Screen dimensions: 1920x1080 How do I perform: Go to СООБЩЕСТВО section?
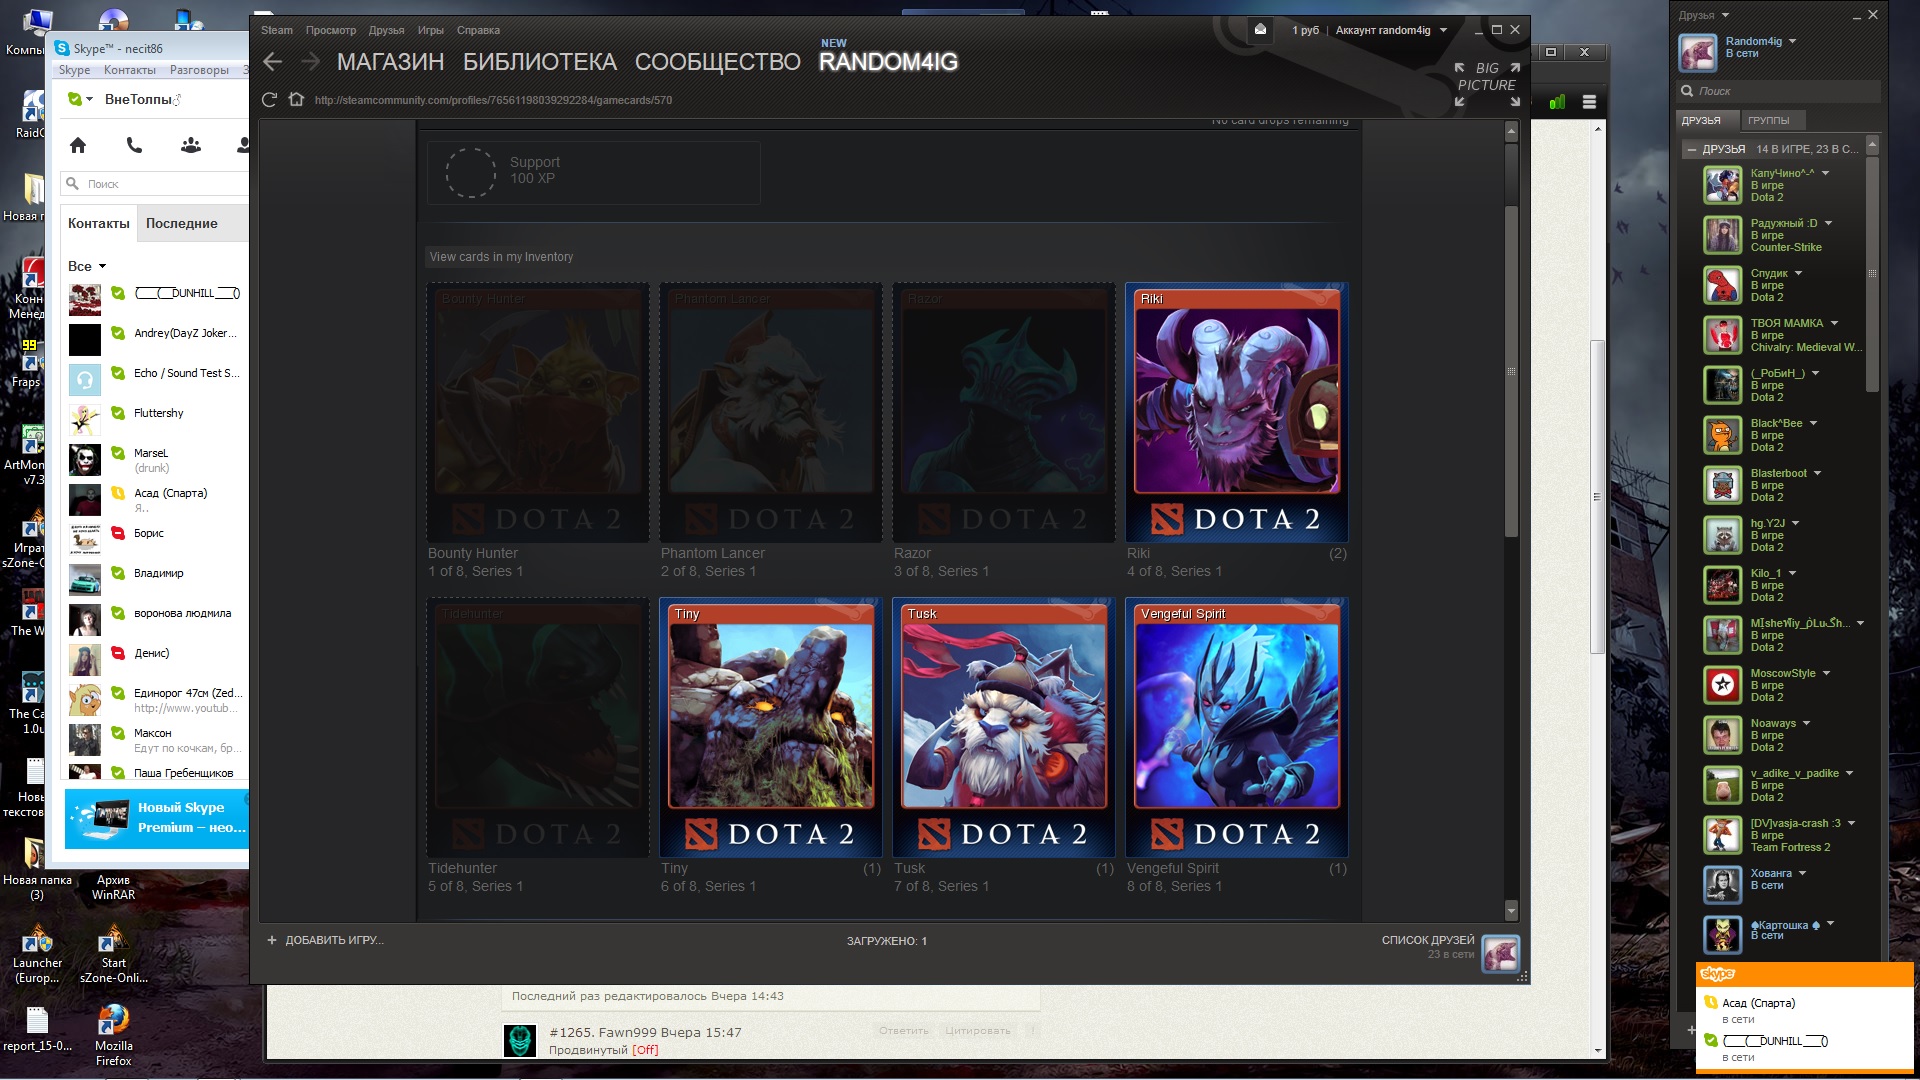click(x=718, y=62)
